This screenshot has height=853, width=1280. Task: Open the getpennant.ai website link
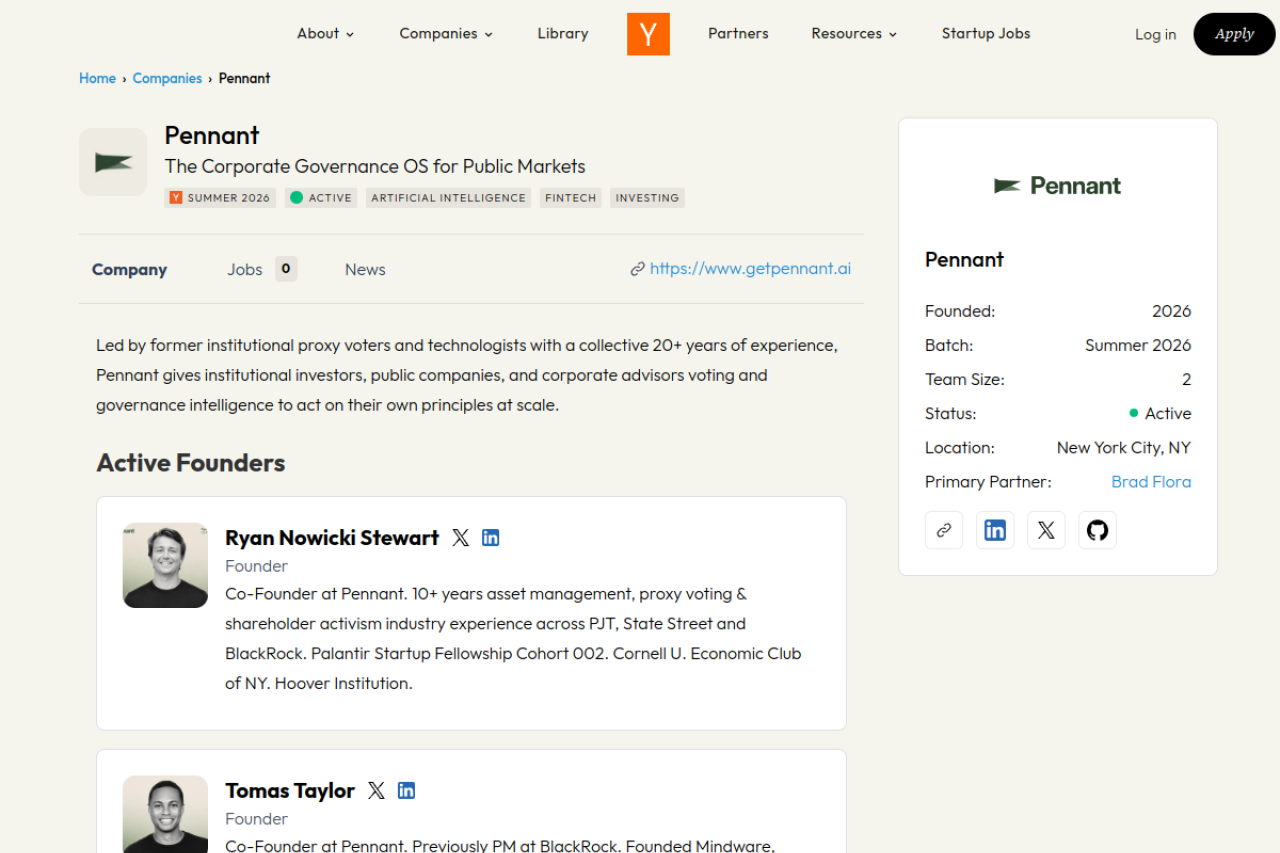coord(750,269)
